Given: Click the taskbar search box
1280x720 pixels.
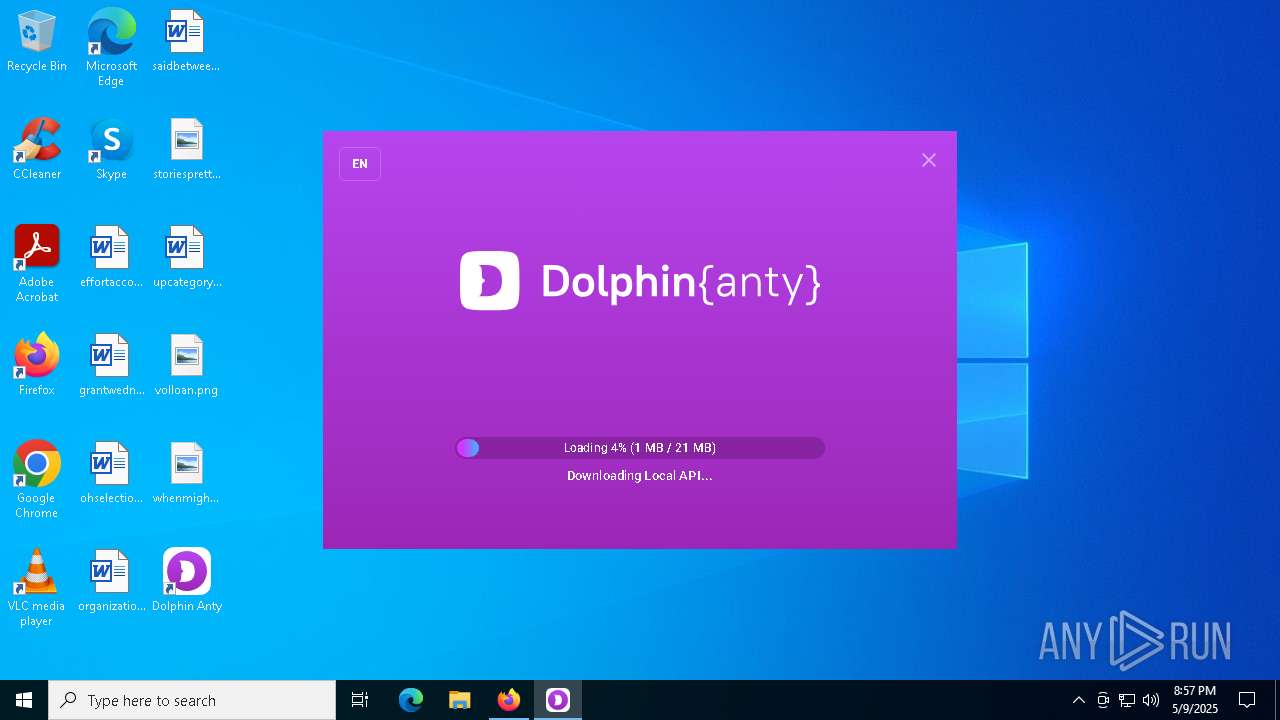Looking at the screenshot, I should click(x=192, y=700).
